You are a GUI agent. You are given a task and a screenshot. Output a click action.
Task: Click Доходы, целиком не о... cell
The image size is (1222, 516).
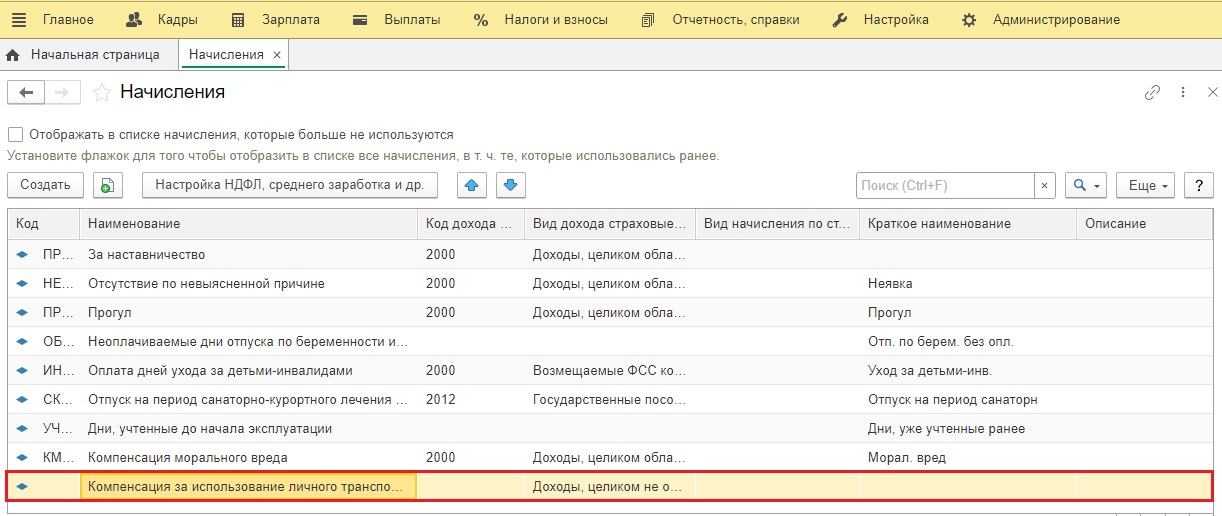point(610,487)
